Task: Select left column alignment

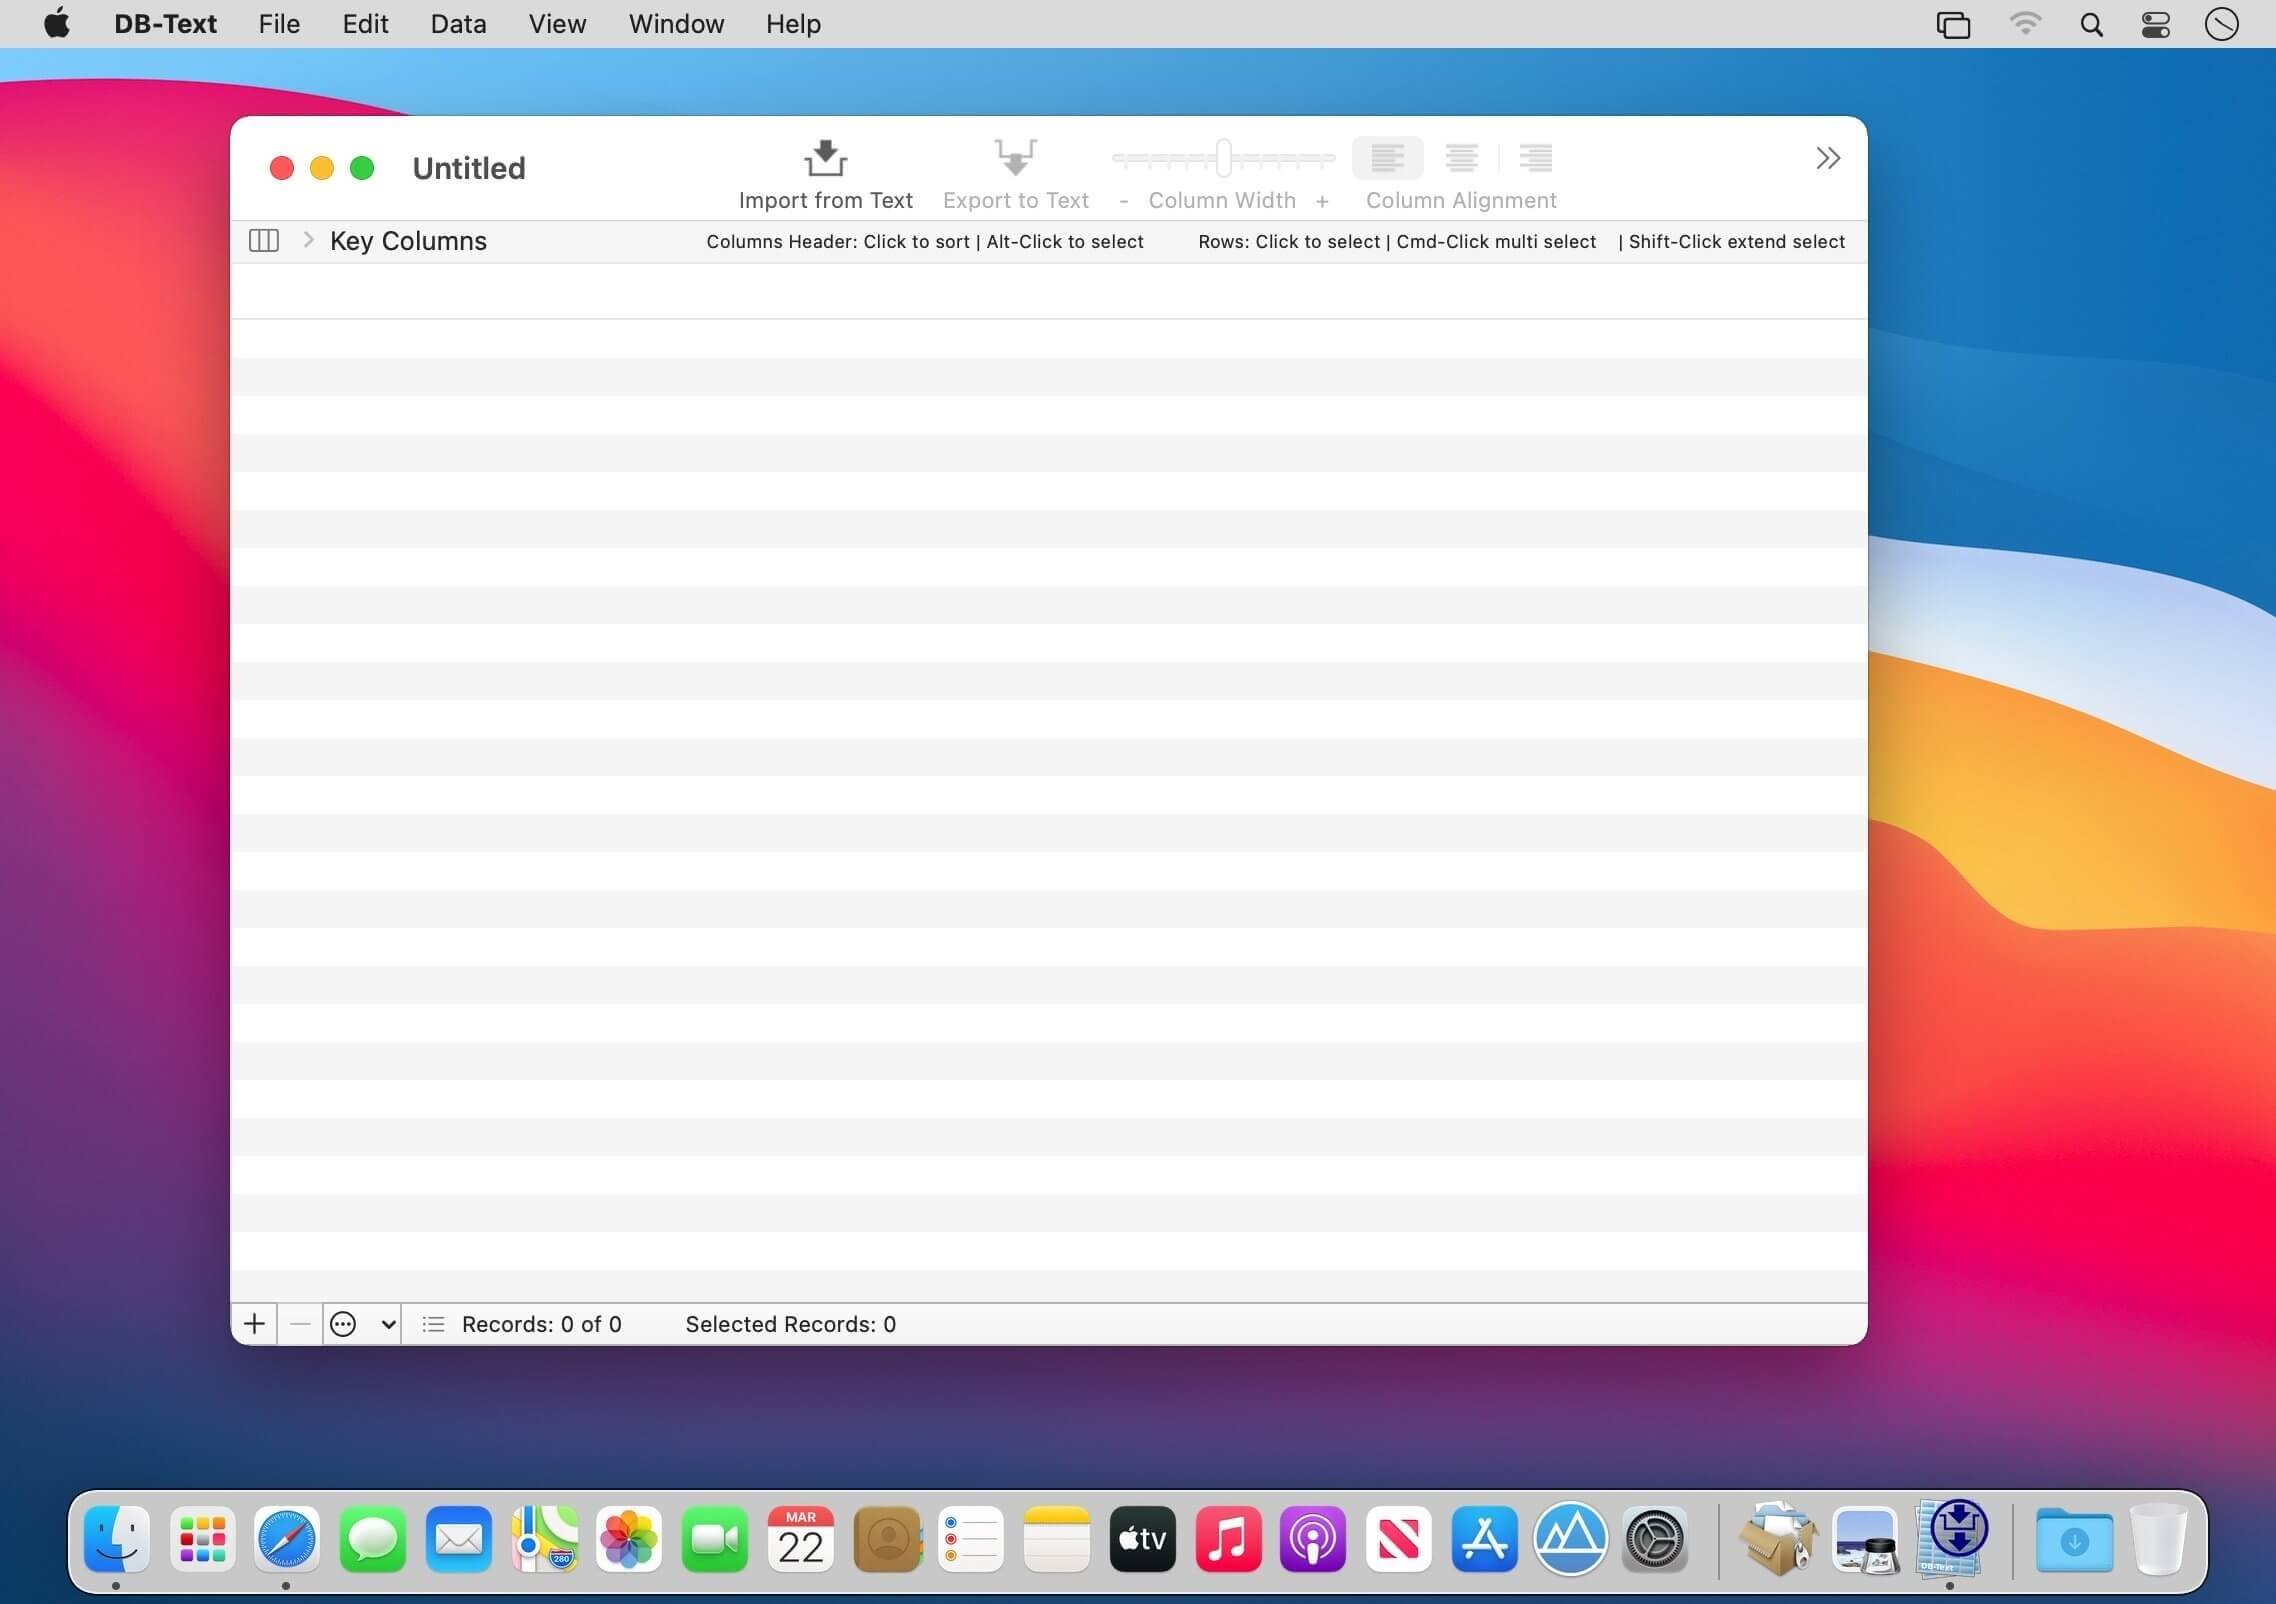Action: point(1387,158)
